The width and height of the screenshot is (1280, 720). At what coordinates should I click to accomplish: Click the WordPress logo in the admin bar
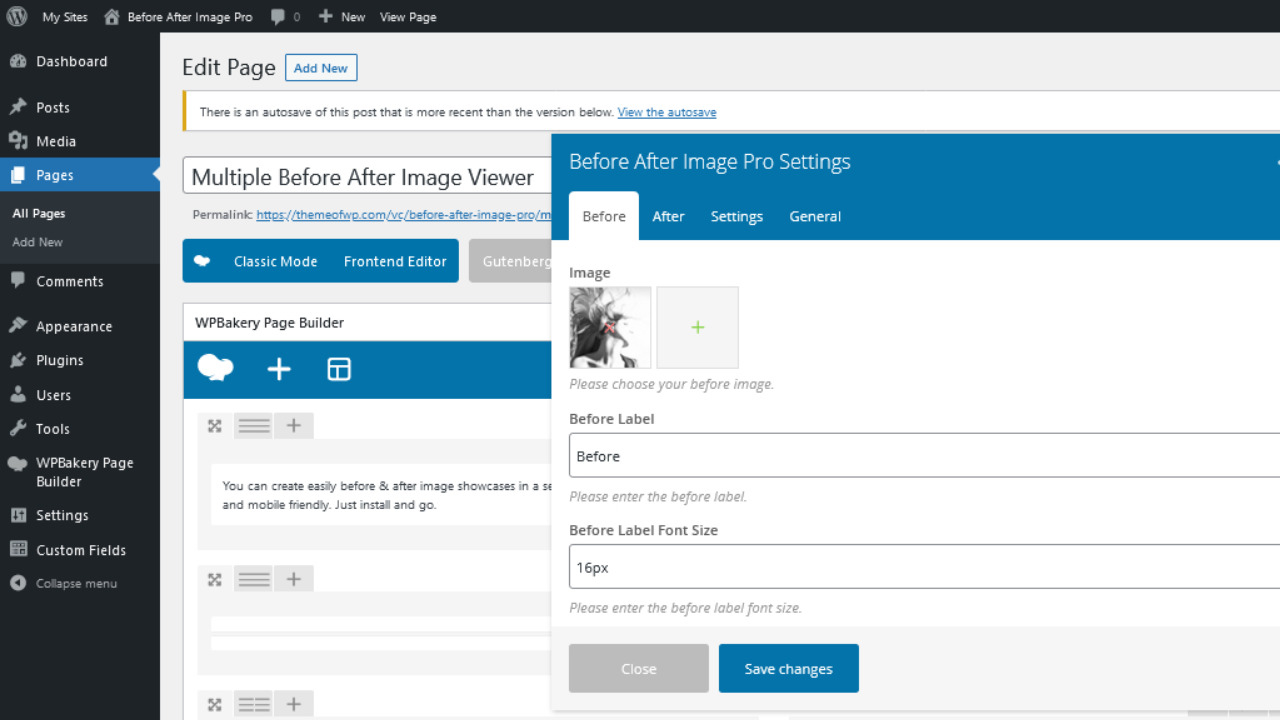pos(17,16)
